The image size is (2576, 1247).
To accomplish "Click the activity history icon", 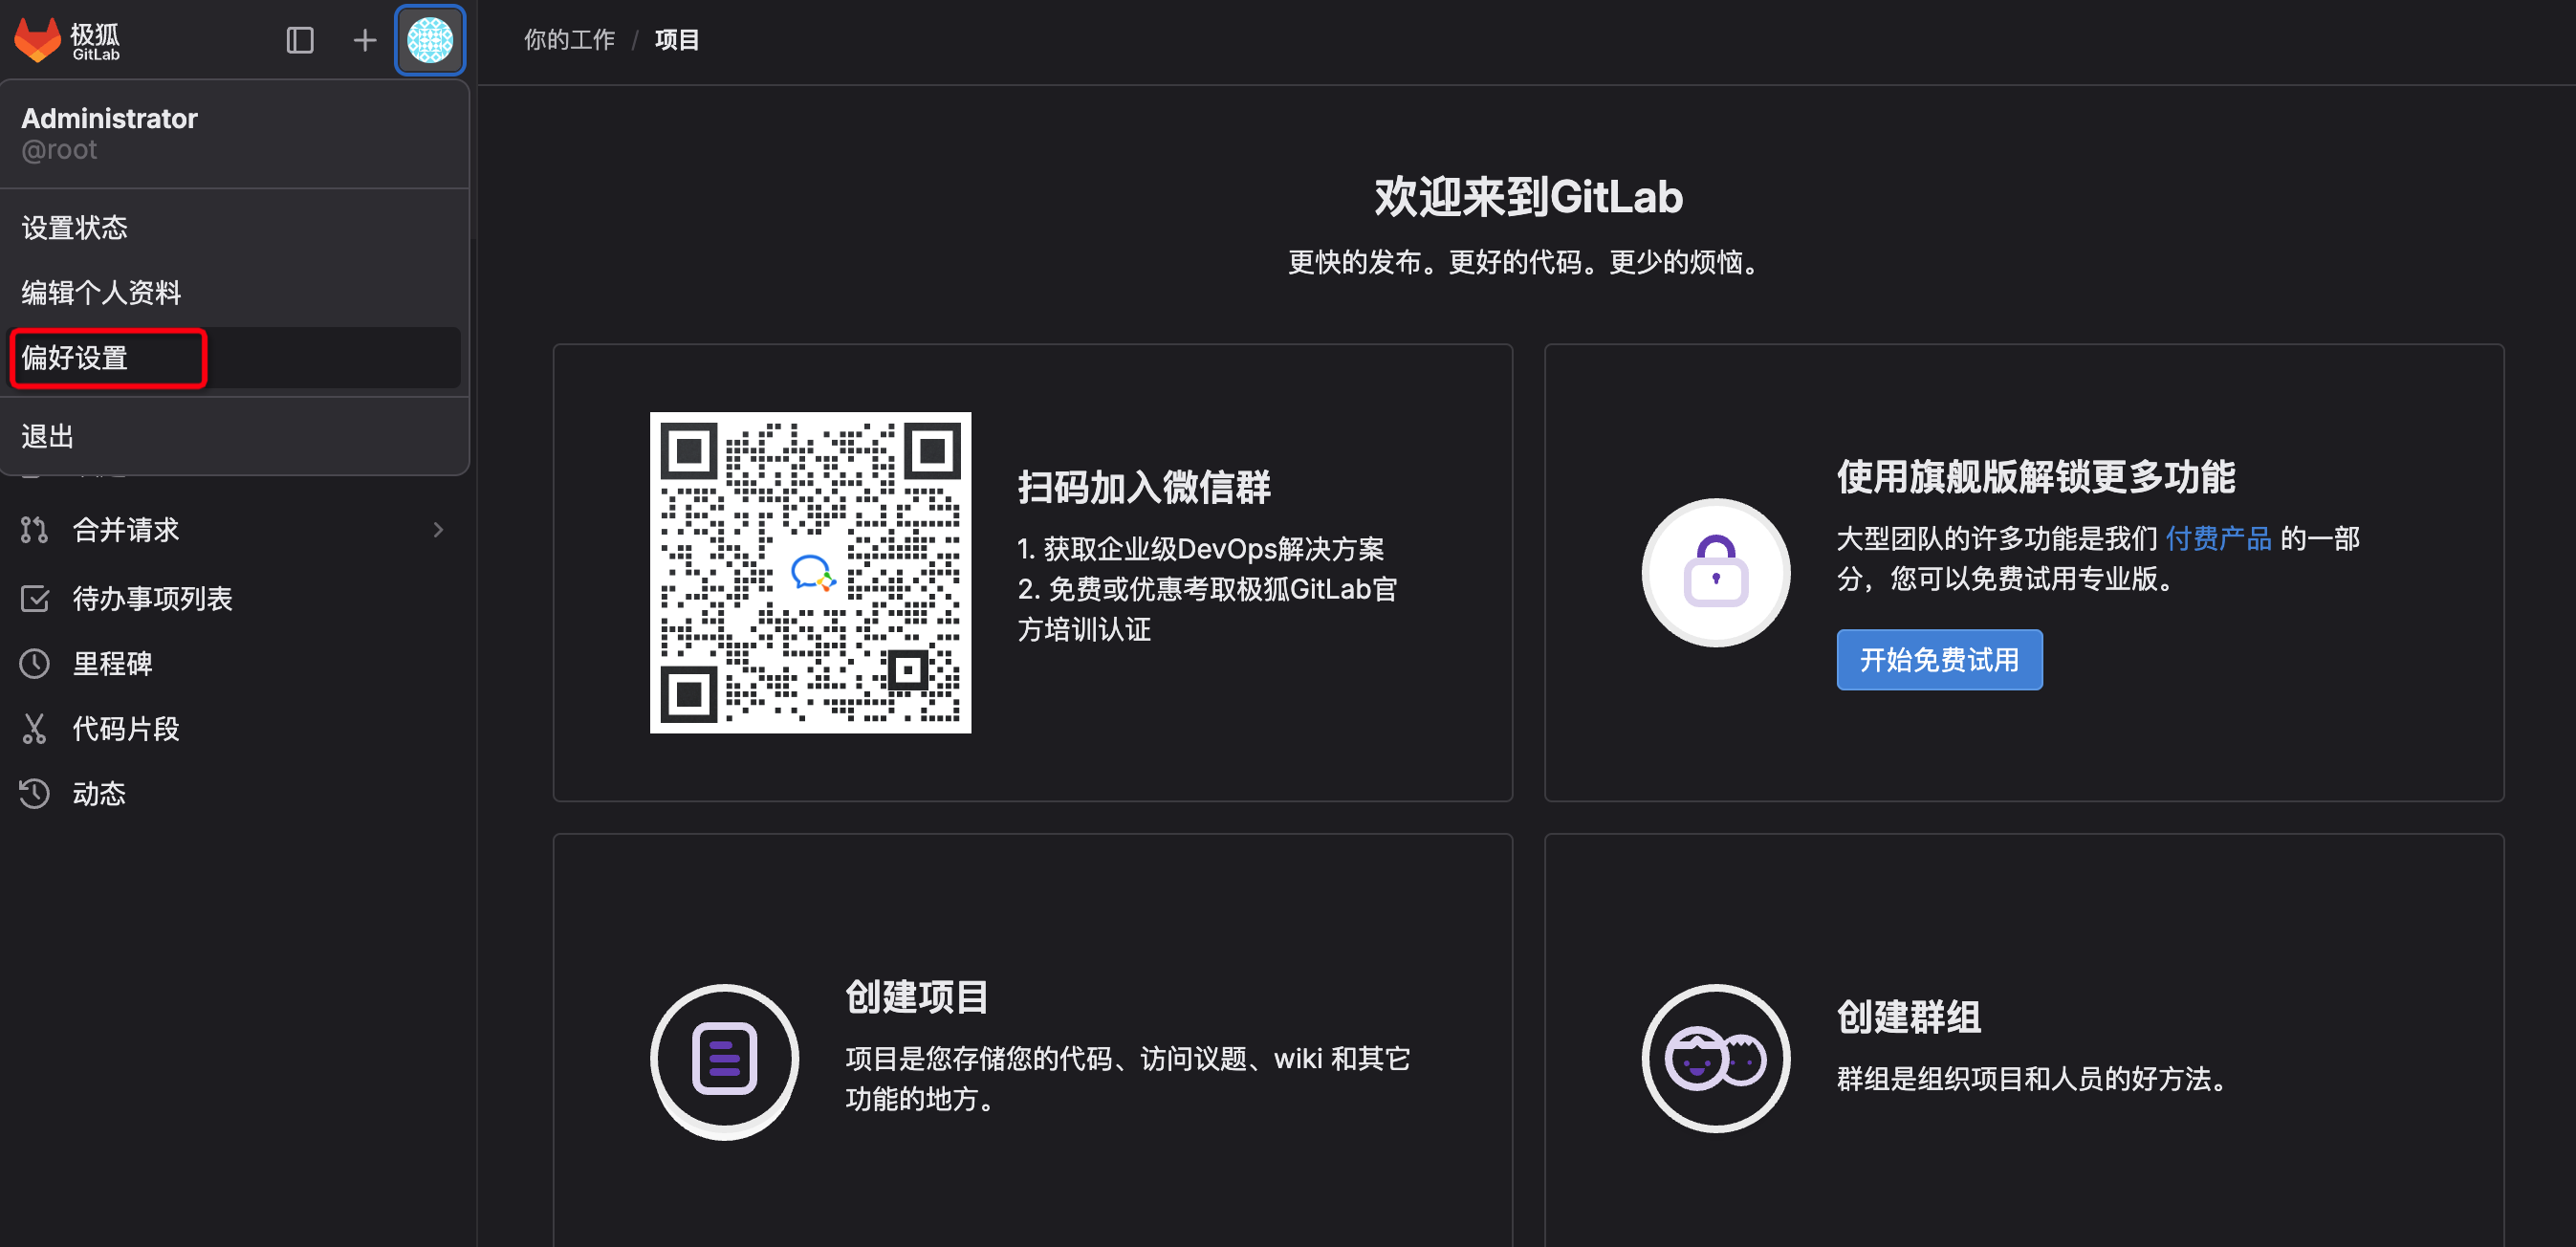I will [x=34, y=794].
